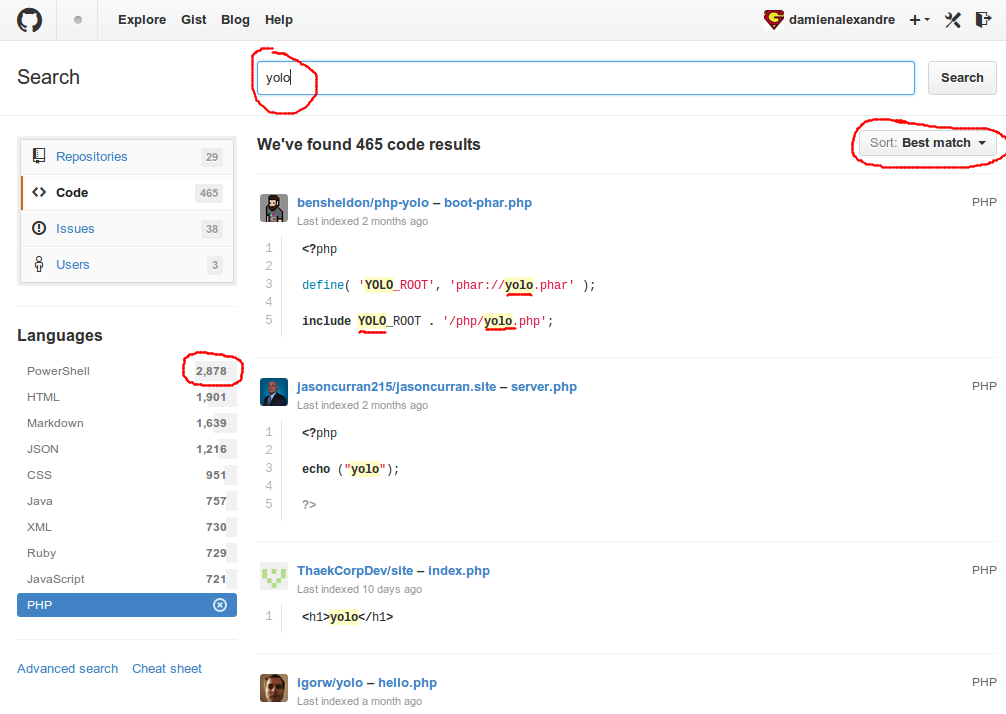1006x714 pixels.
Task: Open the Help navigation item
Action: [279, 20]
